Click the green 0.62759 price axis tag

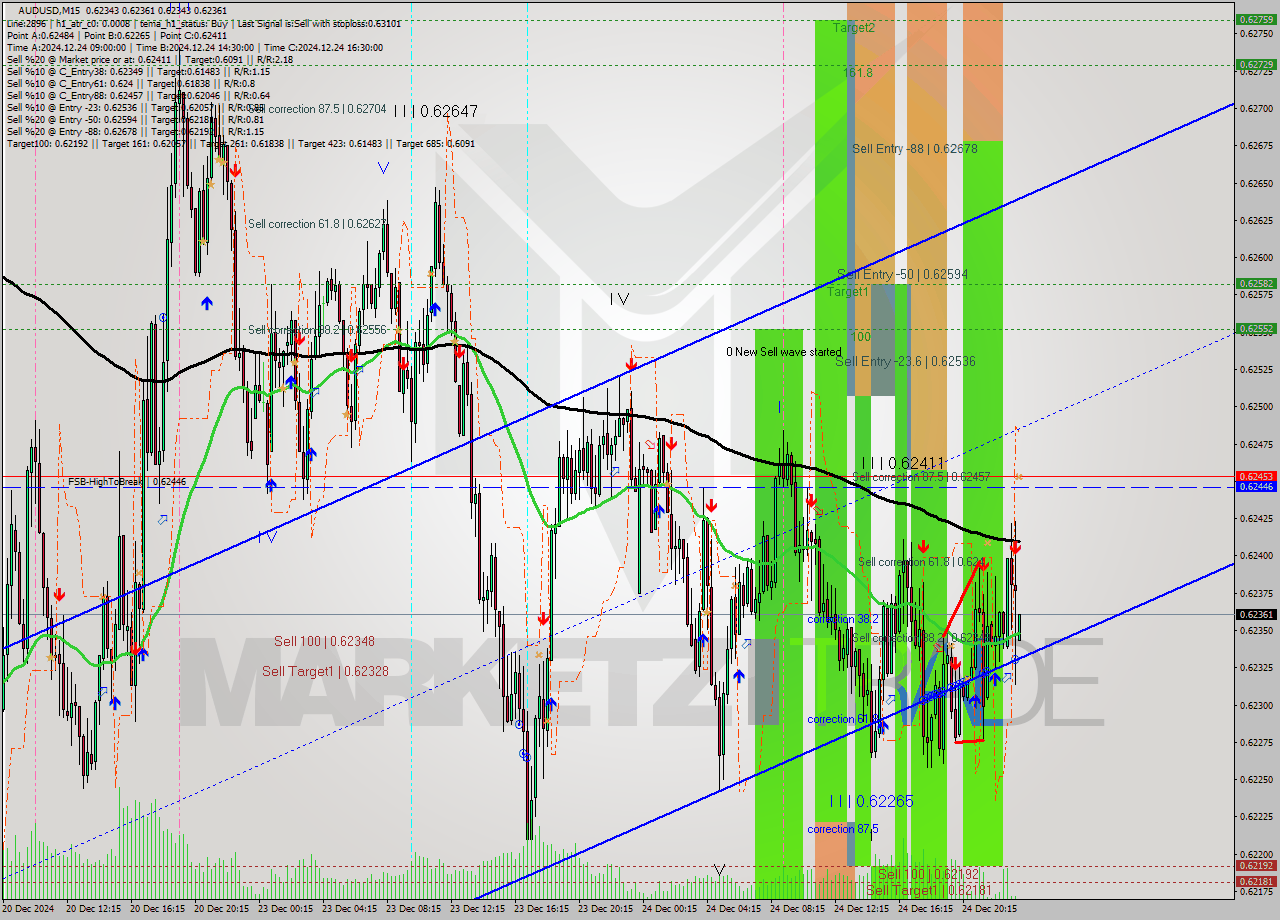click(x=1255, y=19)
